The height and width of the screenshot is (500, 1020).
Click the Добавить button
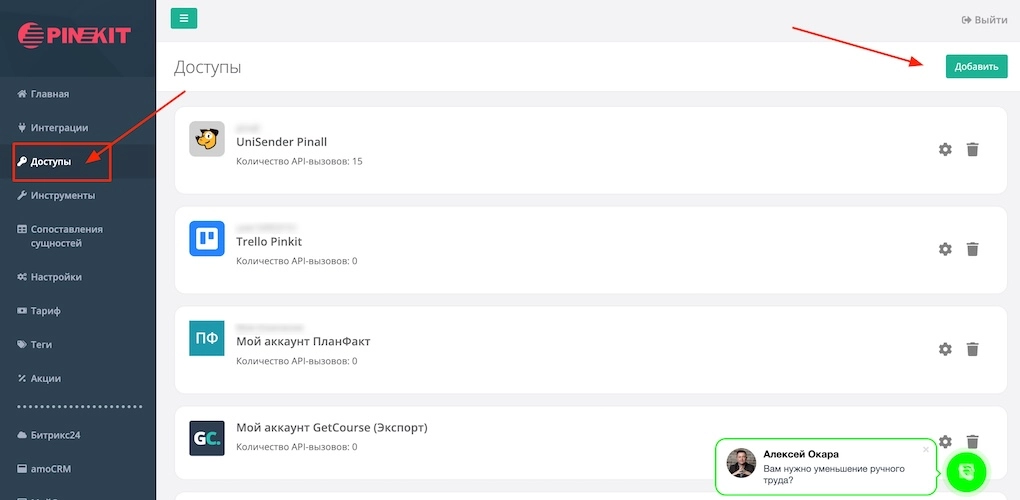coord(976,67)
